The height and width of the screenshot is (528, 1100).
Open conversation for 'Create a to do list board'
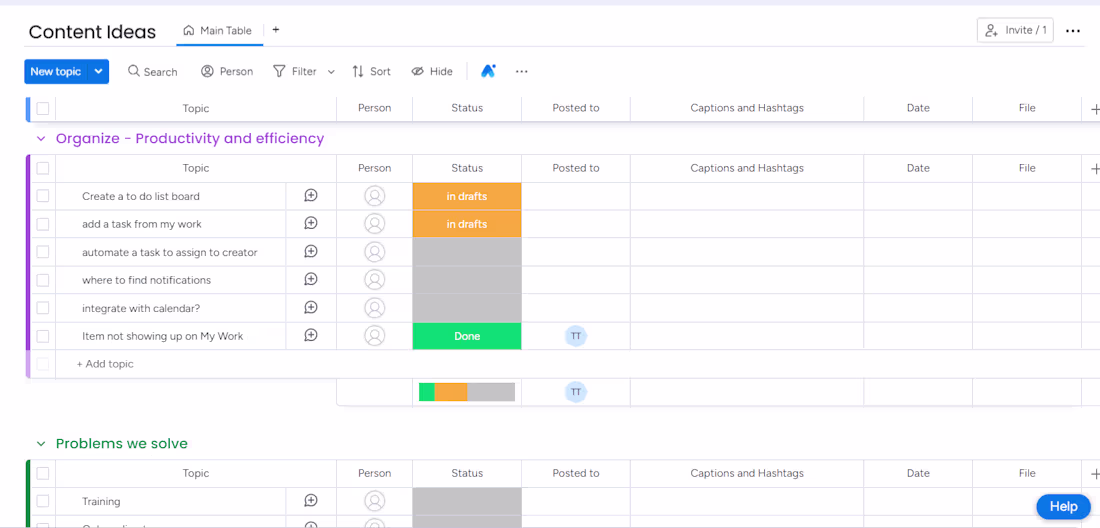[x=311, y=196]
